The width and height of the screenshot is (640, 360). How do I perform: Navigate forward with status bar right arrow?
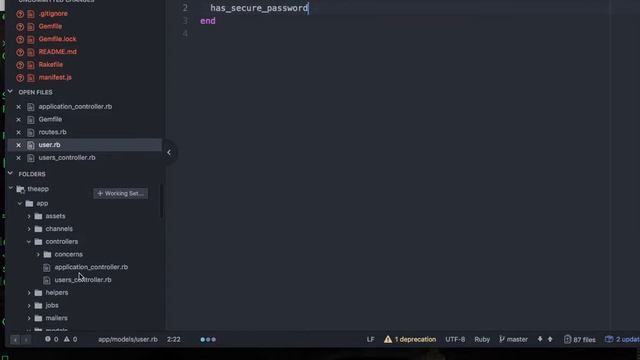pyautogui.click(x=25, y=340)
